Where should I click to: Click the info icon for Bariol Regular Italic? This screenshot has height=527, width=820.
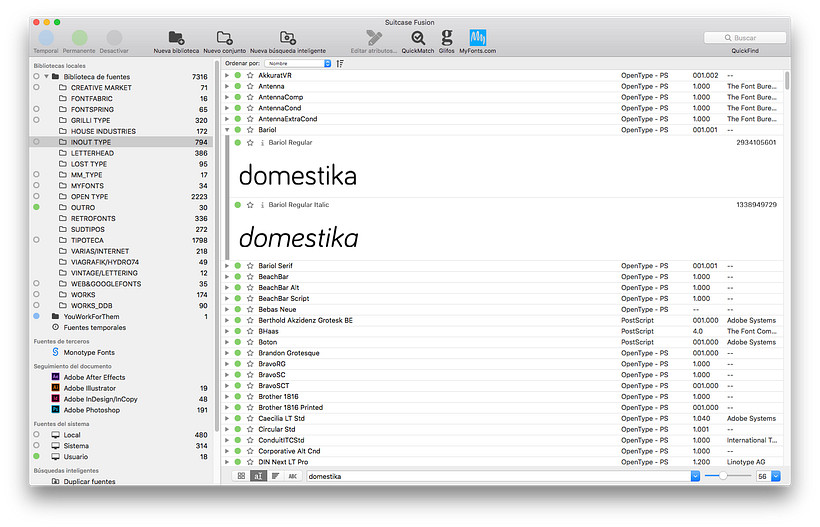tap(262, 205)
